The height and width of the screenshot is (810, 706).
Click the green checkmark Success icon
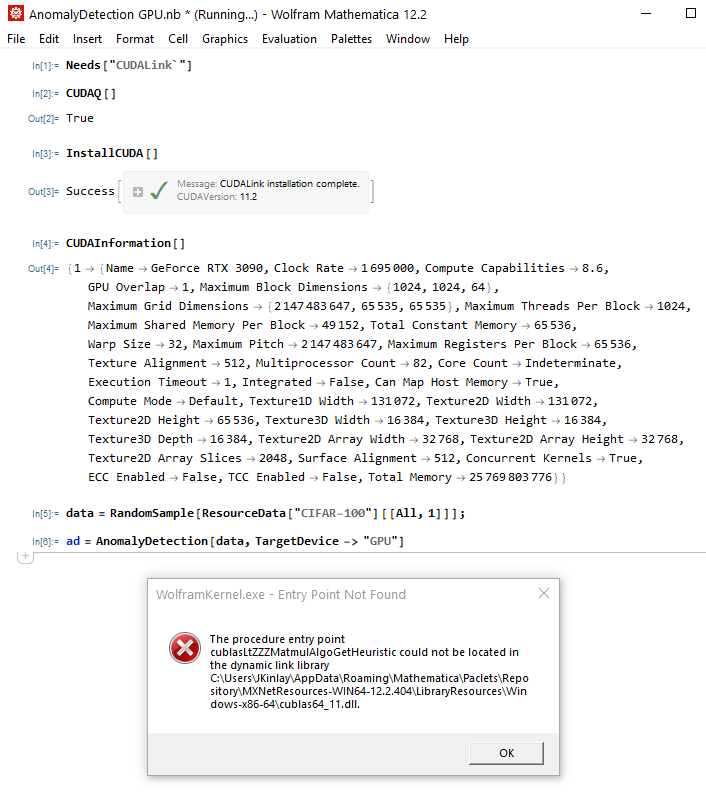point(159,191)
